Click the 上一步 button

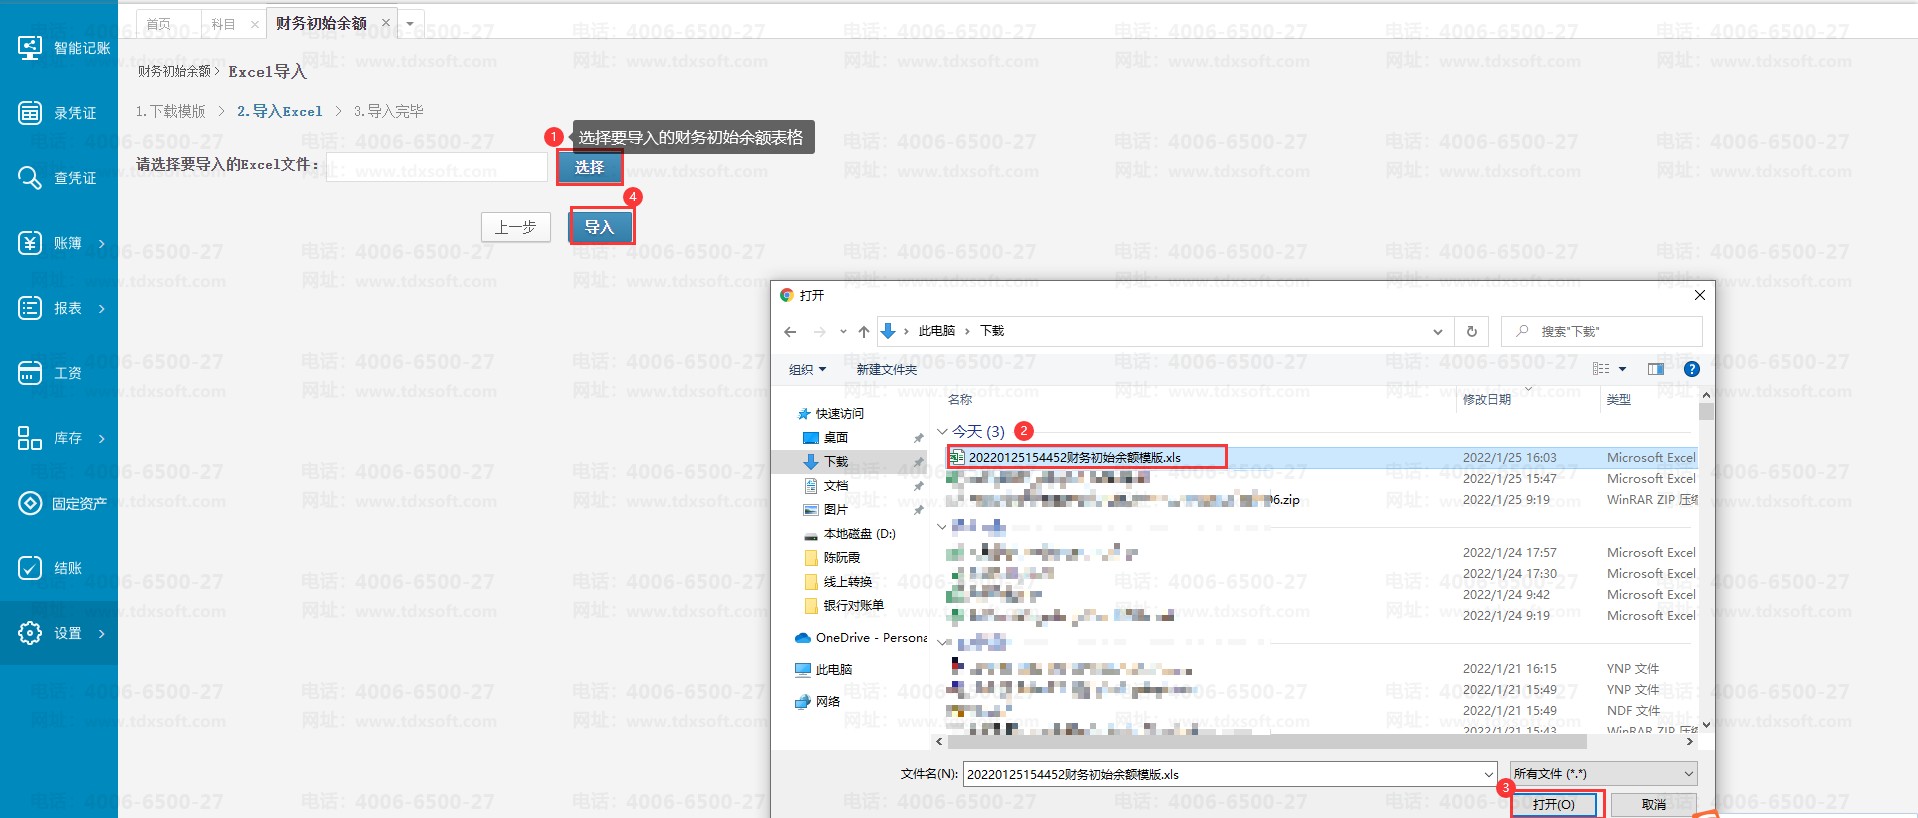click(x=516, y=227)
